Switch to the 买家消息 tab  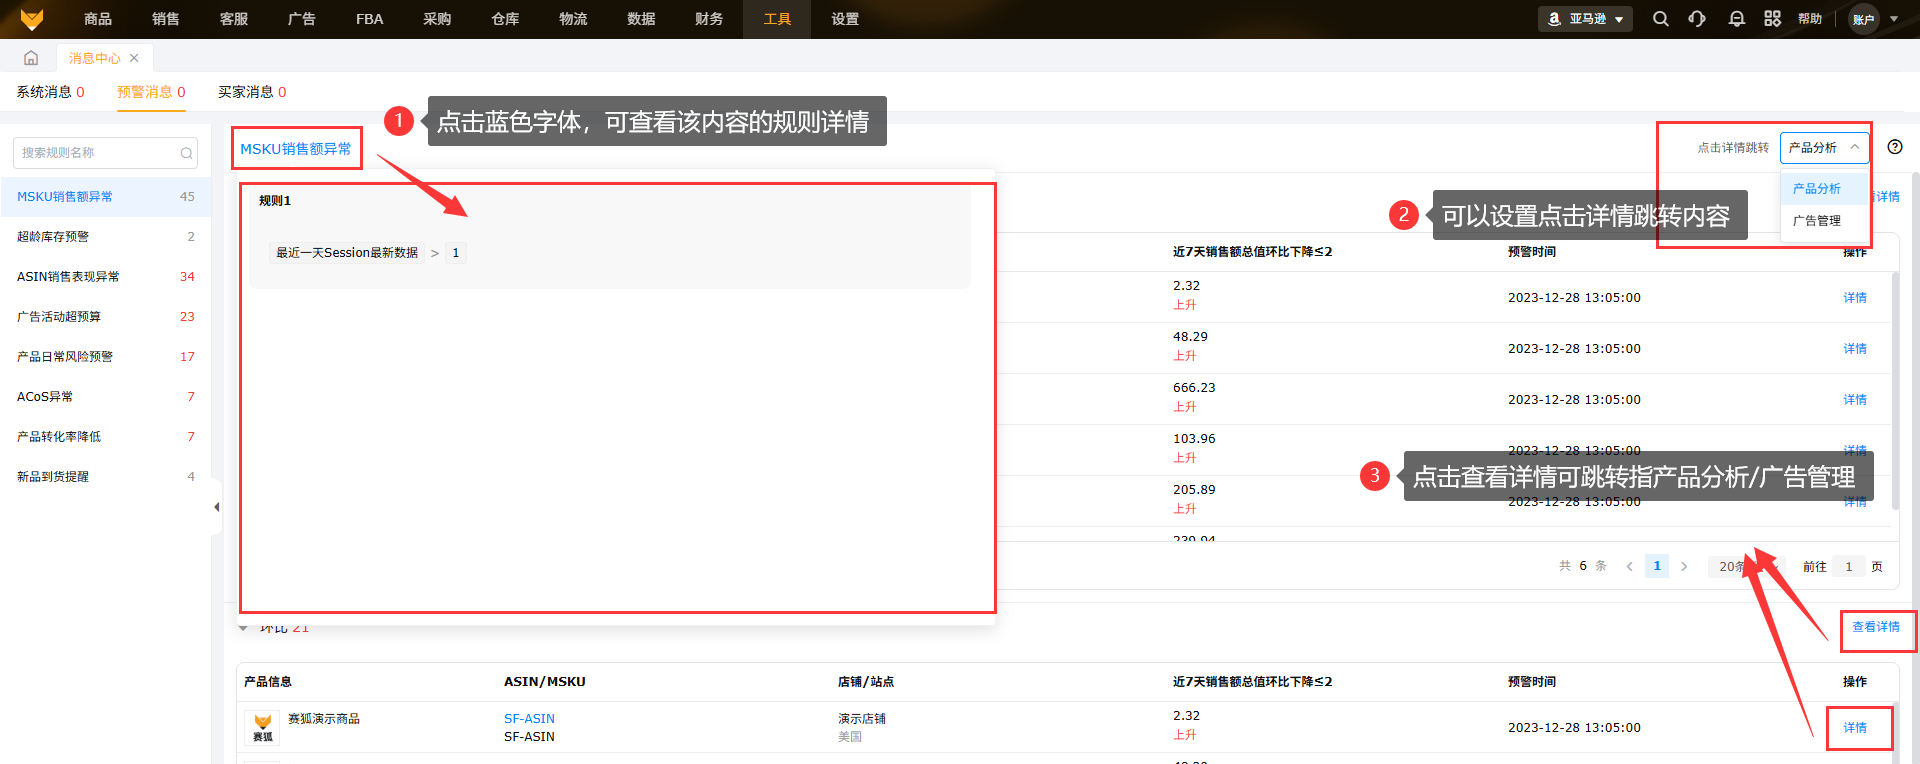tap(251, 92)
